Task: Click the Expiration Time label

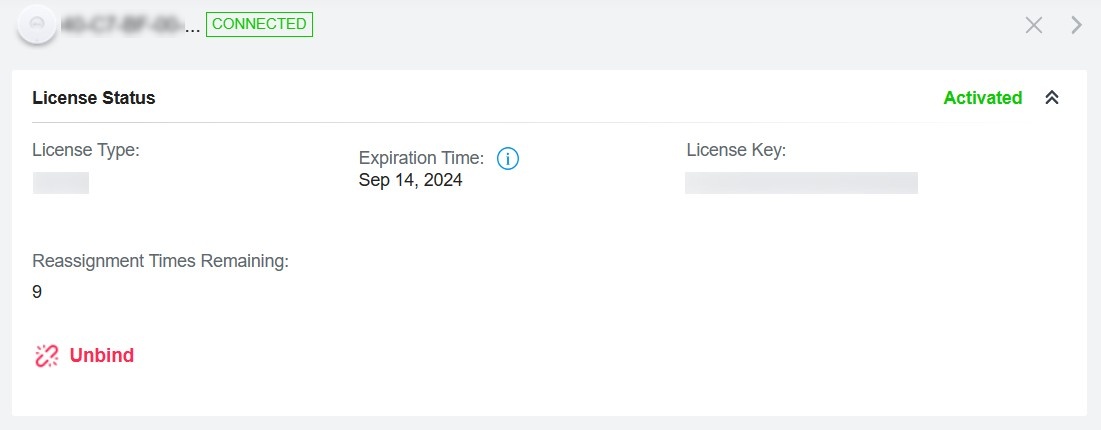Action: [421, 158]
